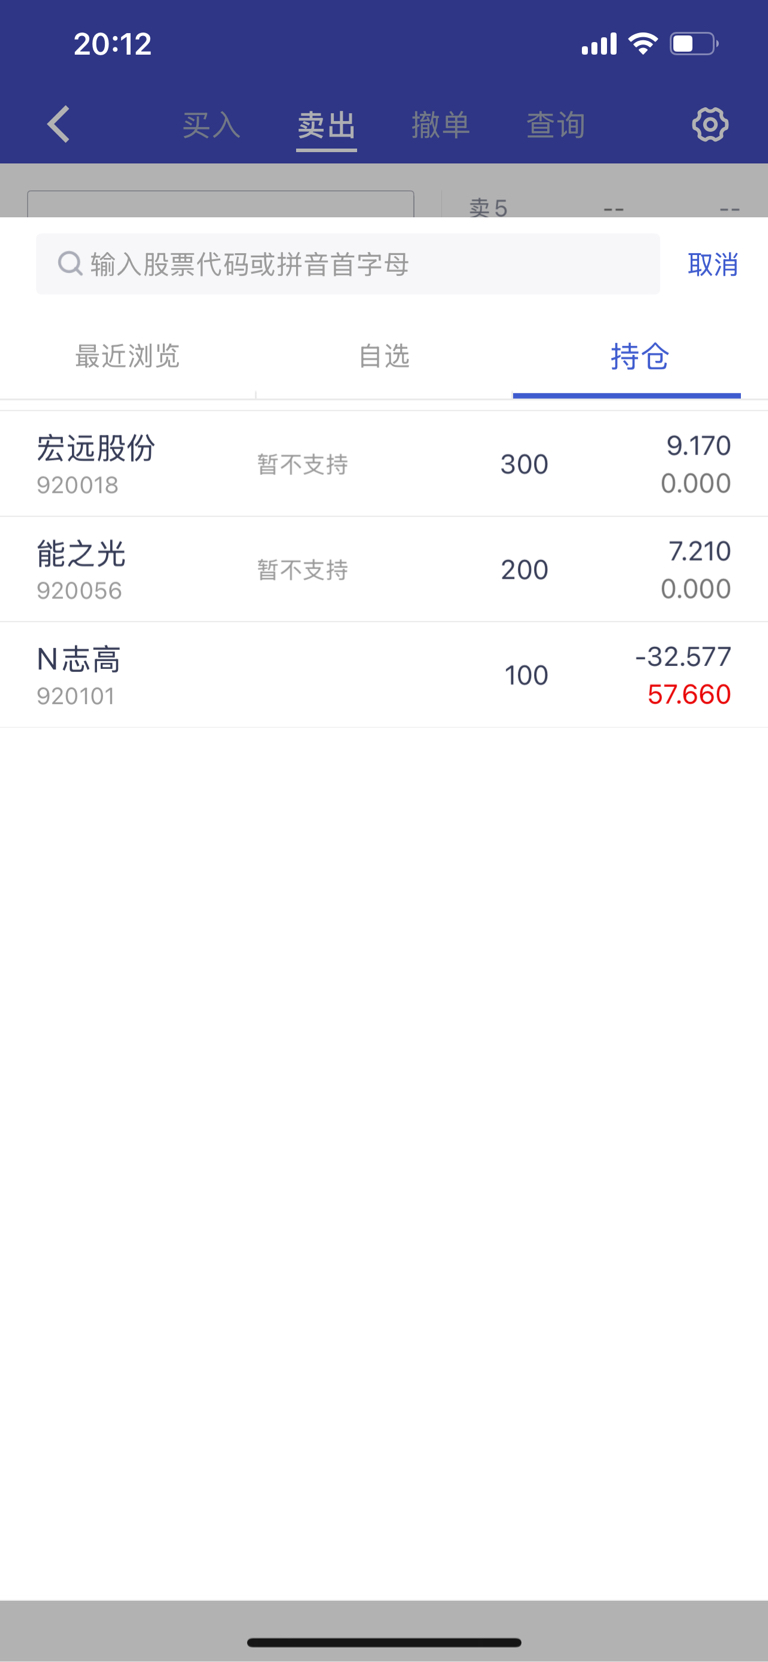Show the 自选 watchlist tab

tap(384, 356)
